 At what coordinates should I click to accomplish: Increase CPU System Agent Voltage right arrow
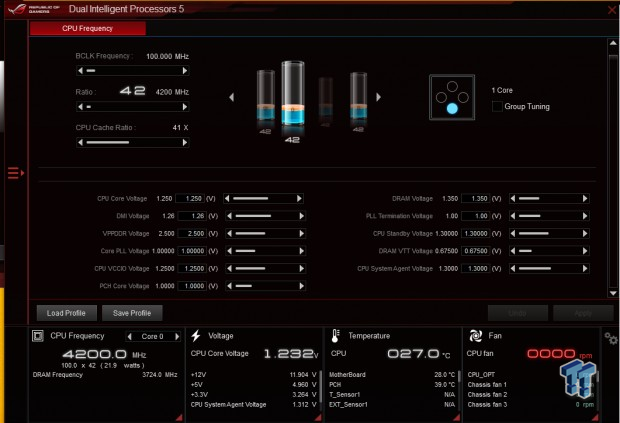coord(585,268)
